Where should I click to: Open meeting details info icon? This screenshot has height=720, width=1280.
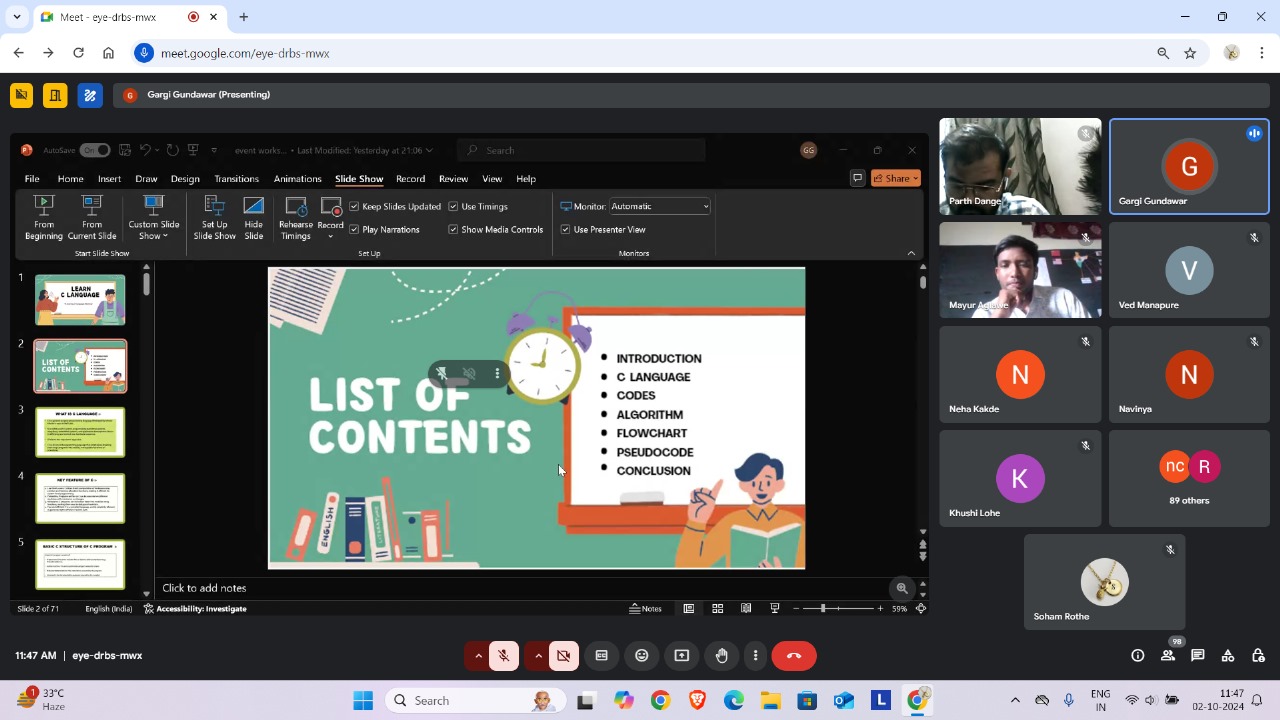pyautogui.click(x=1137, y=656)
